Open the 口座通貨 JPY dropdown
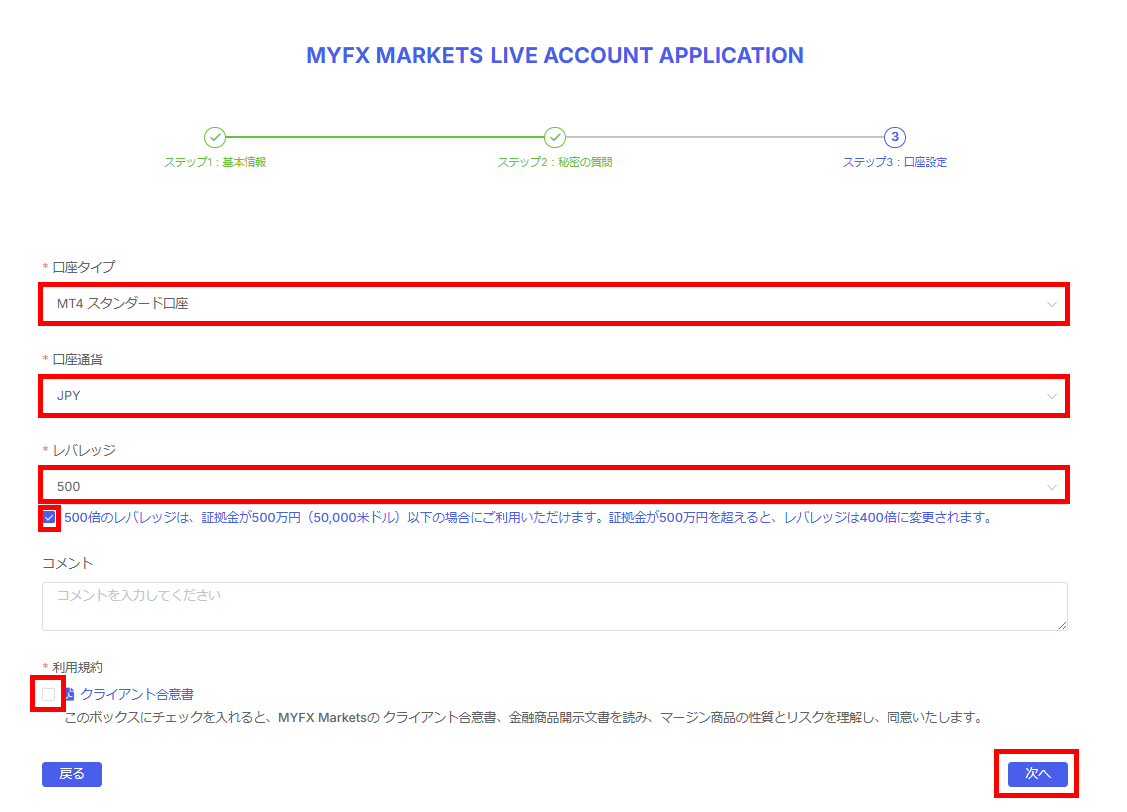 point(554,396)
